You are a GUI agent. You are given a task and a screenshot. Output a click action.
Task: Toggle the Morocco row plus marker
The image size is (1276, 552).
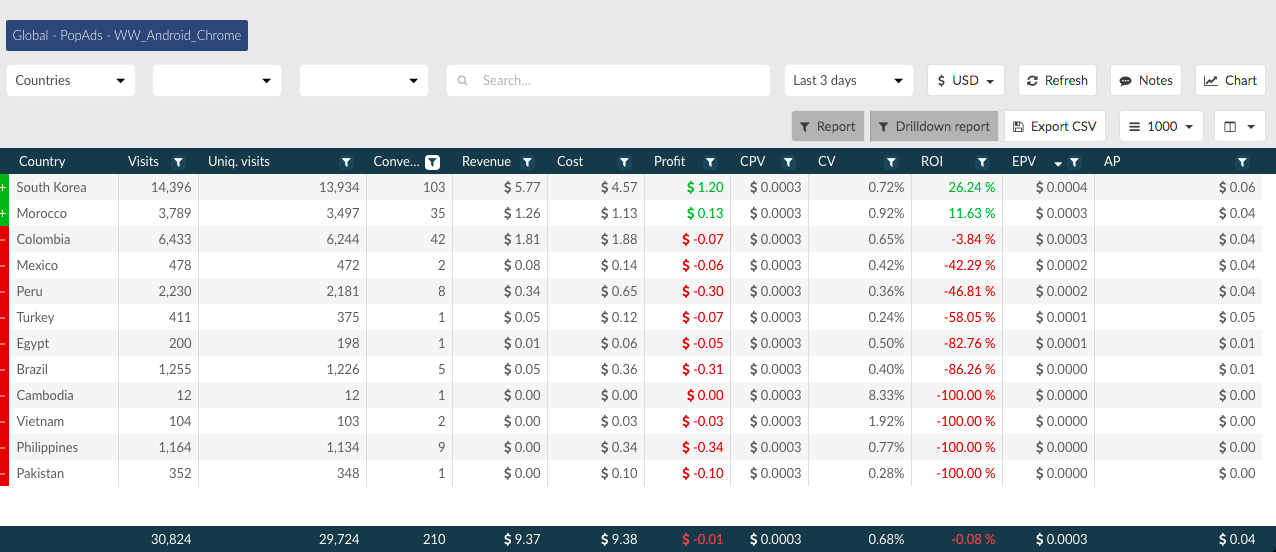point(4,213)
